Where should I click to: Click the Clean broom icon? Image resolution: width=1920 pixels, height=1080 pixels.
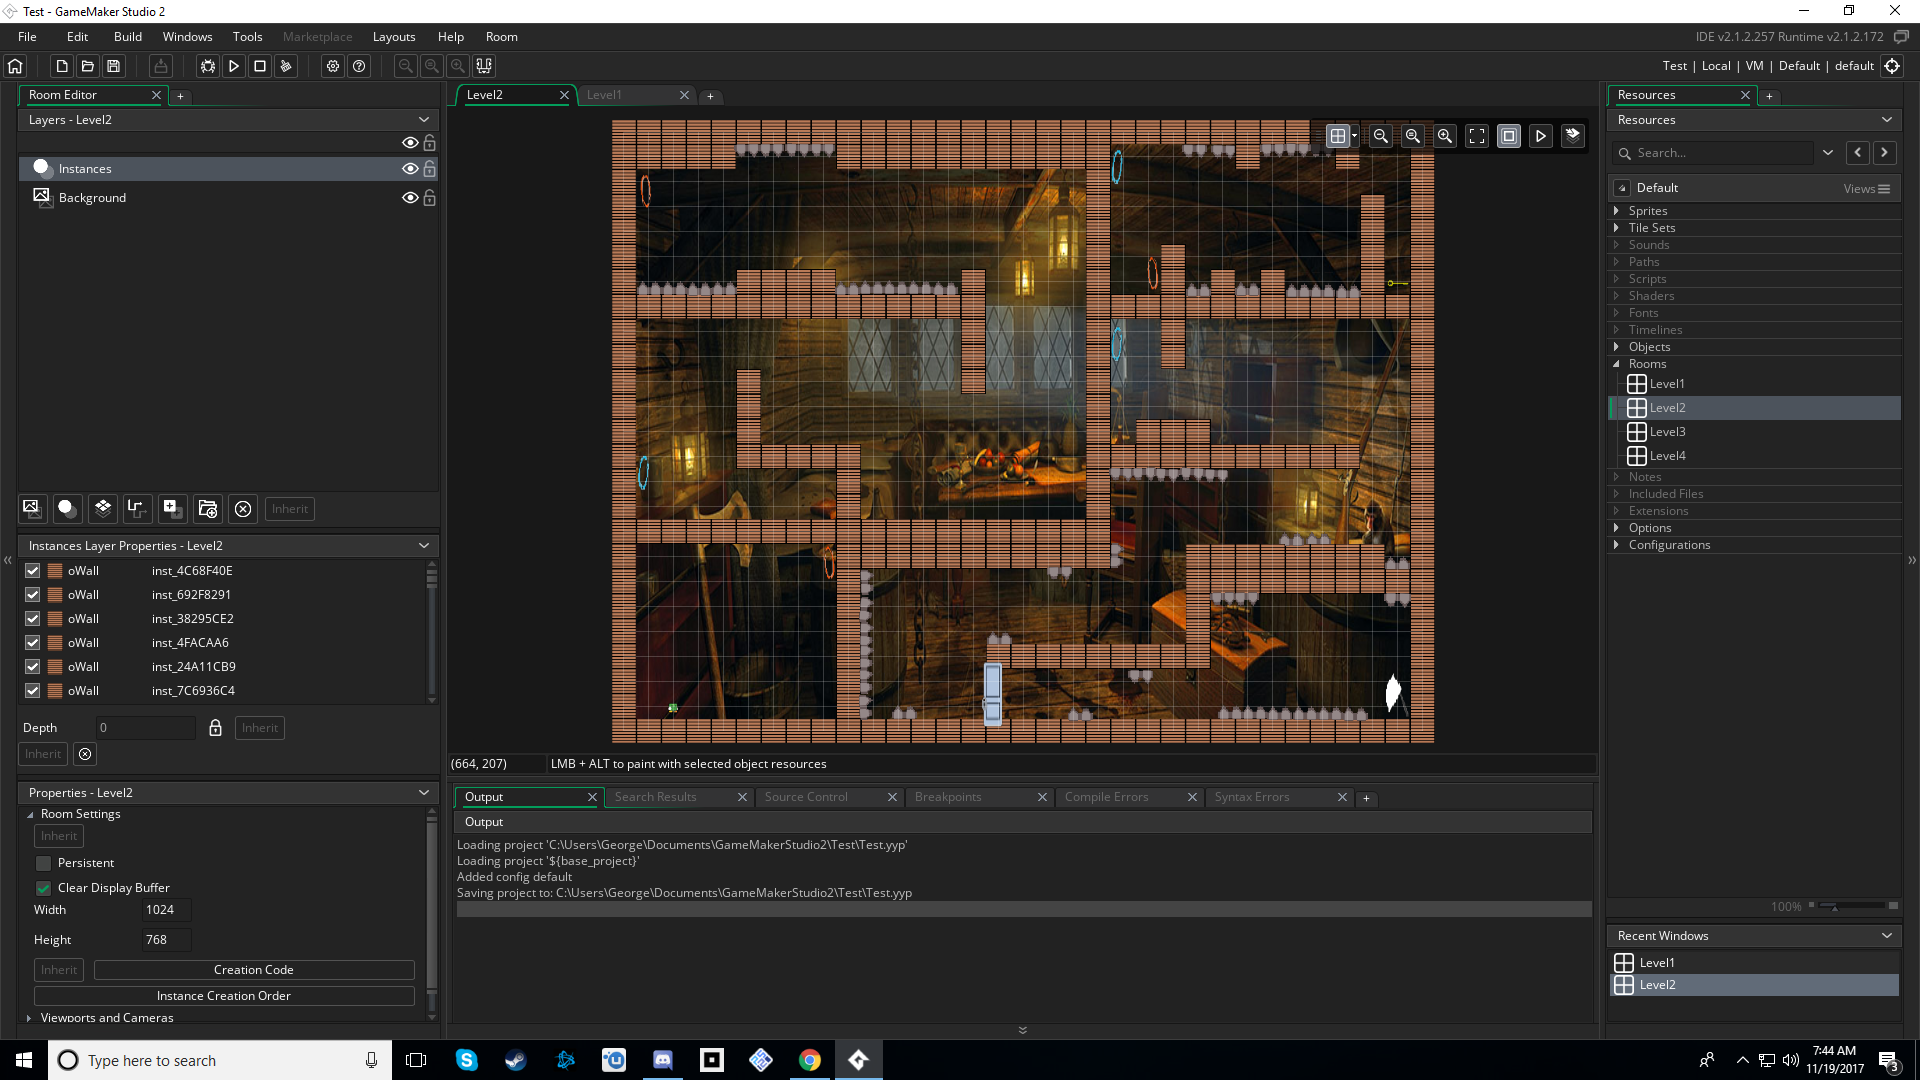click(286, 66)
